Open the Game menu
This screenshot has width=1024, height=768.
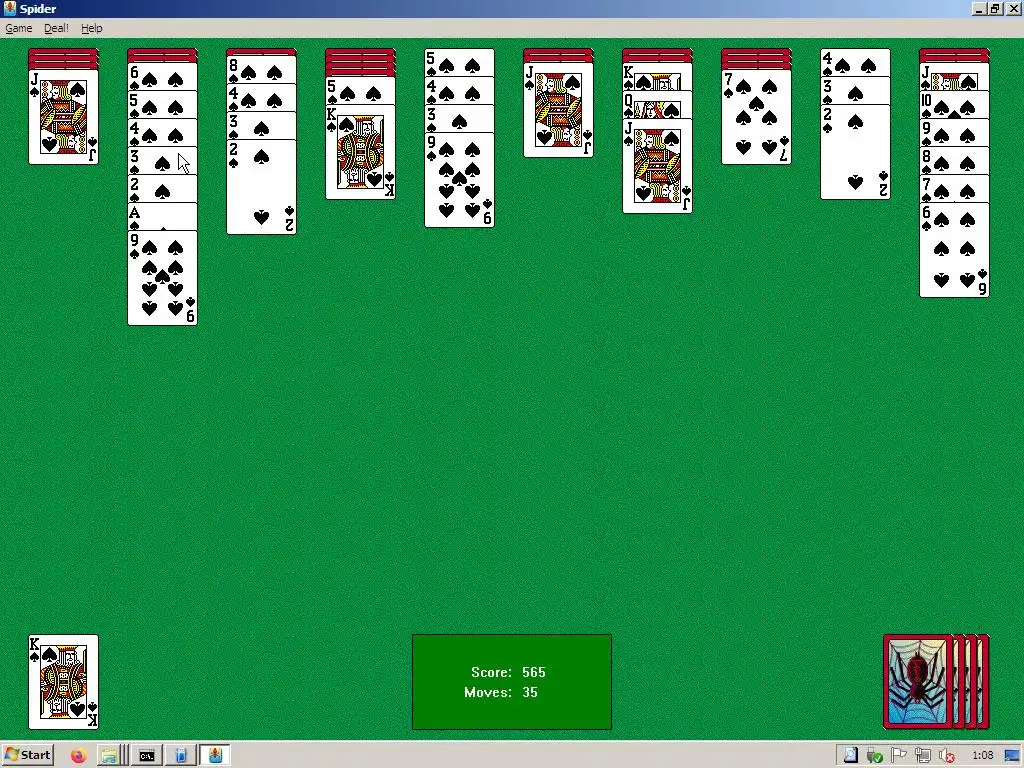coord(18,28)
